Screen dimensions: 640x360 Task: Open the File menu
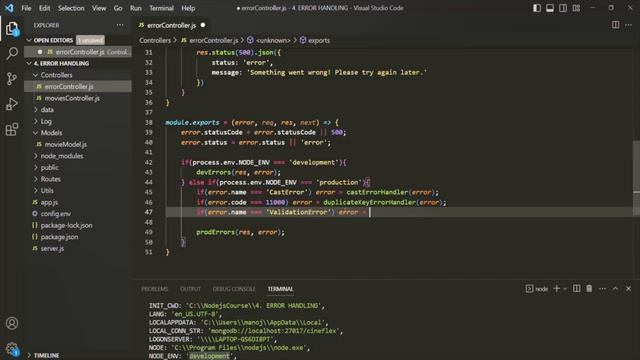pyautogui.click(x=26, y=8)
